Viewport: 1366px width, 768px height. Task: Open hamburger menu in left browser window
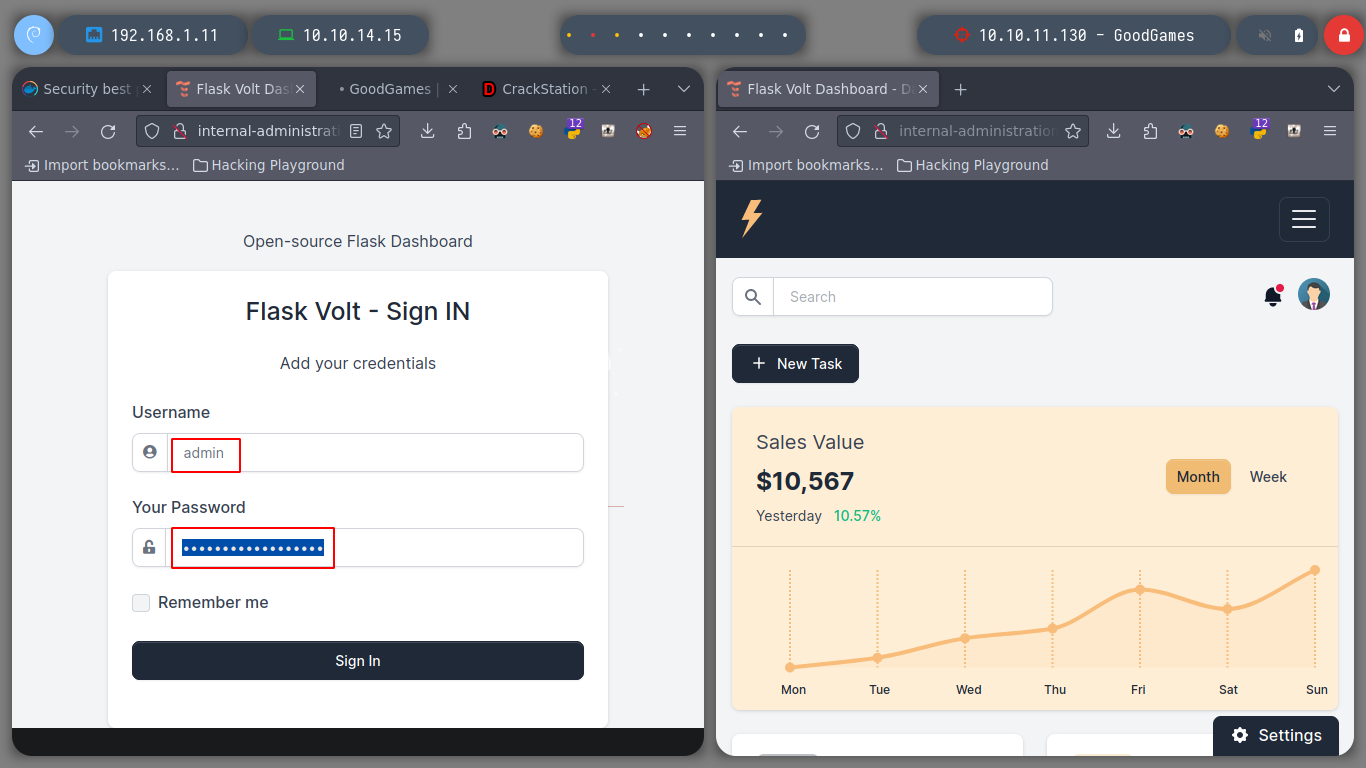[680, 131]
